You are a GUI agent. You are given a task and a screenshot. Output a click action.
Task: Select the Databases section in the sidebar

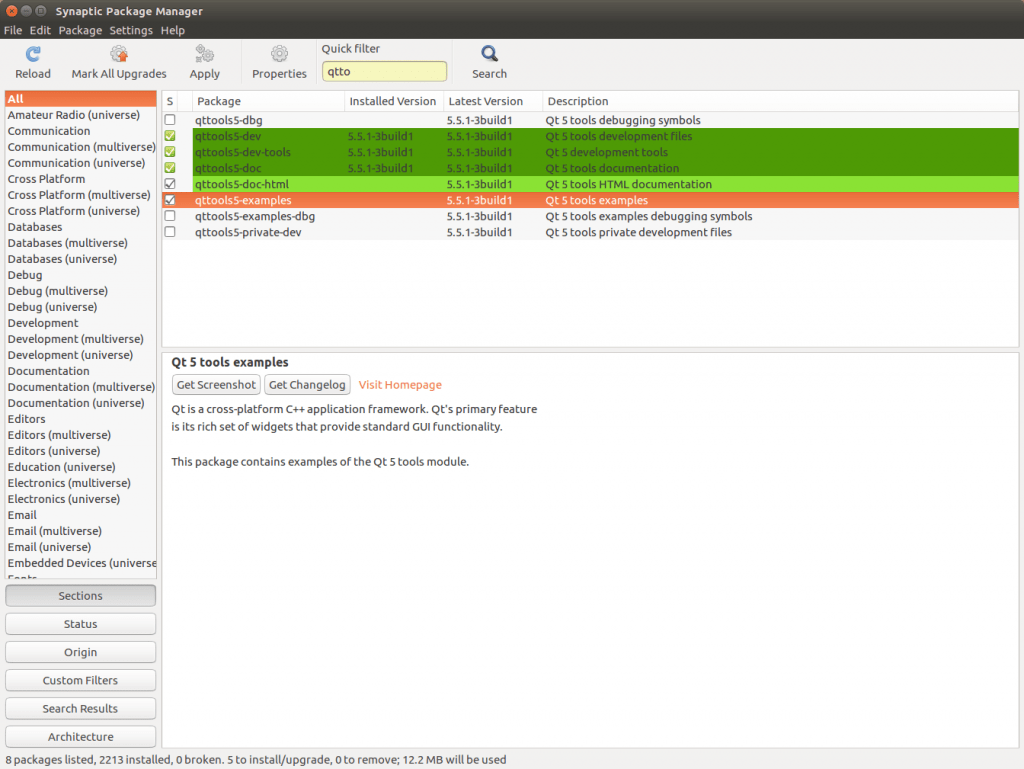[34, 227]
